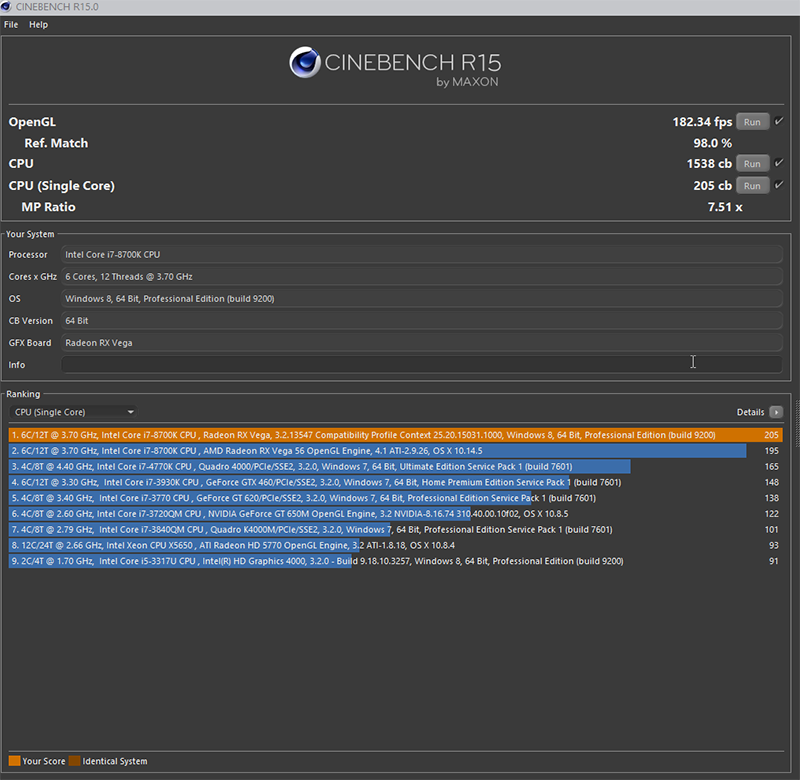Click the Cinebench title bar app icon

click(x=6, y=7)
